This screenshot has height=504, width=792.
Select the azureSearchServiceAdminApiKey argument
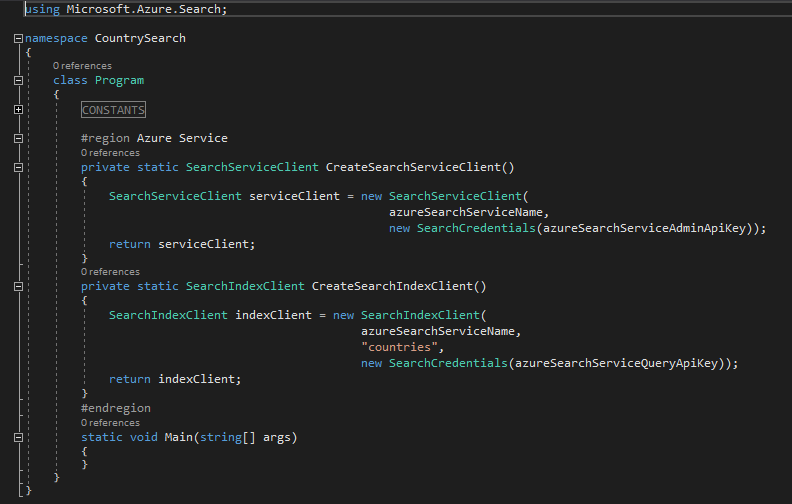(x=645, y=228)
